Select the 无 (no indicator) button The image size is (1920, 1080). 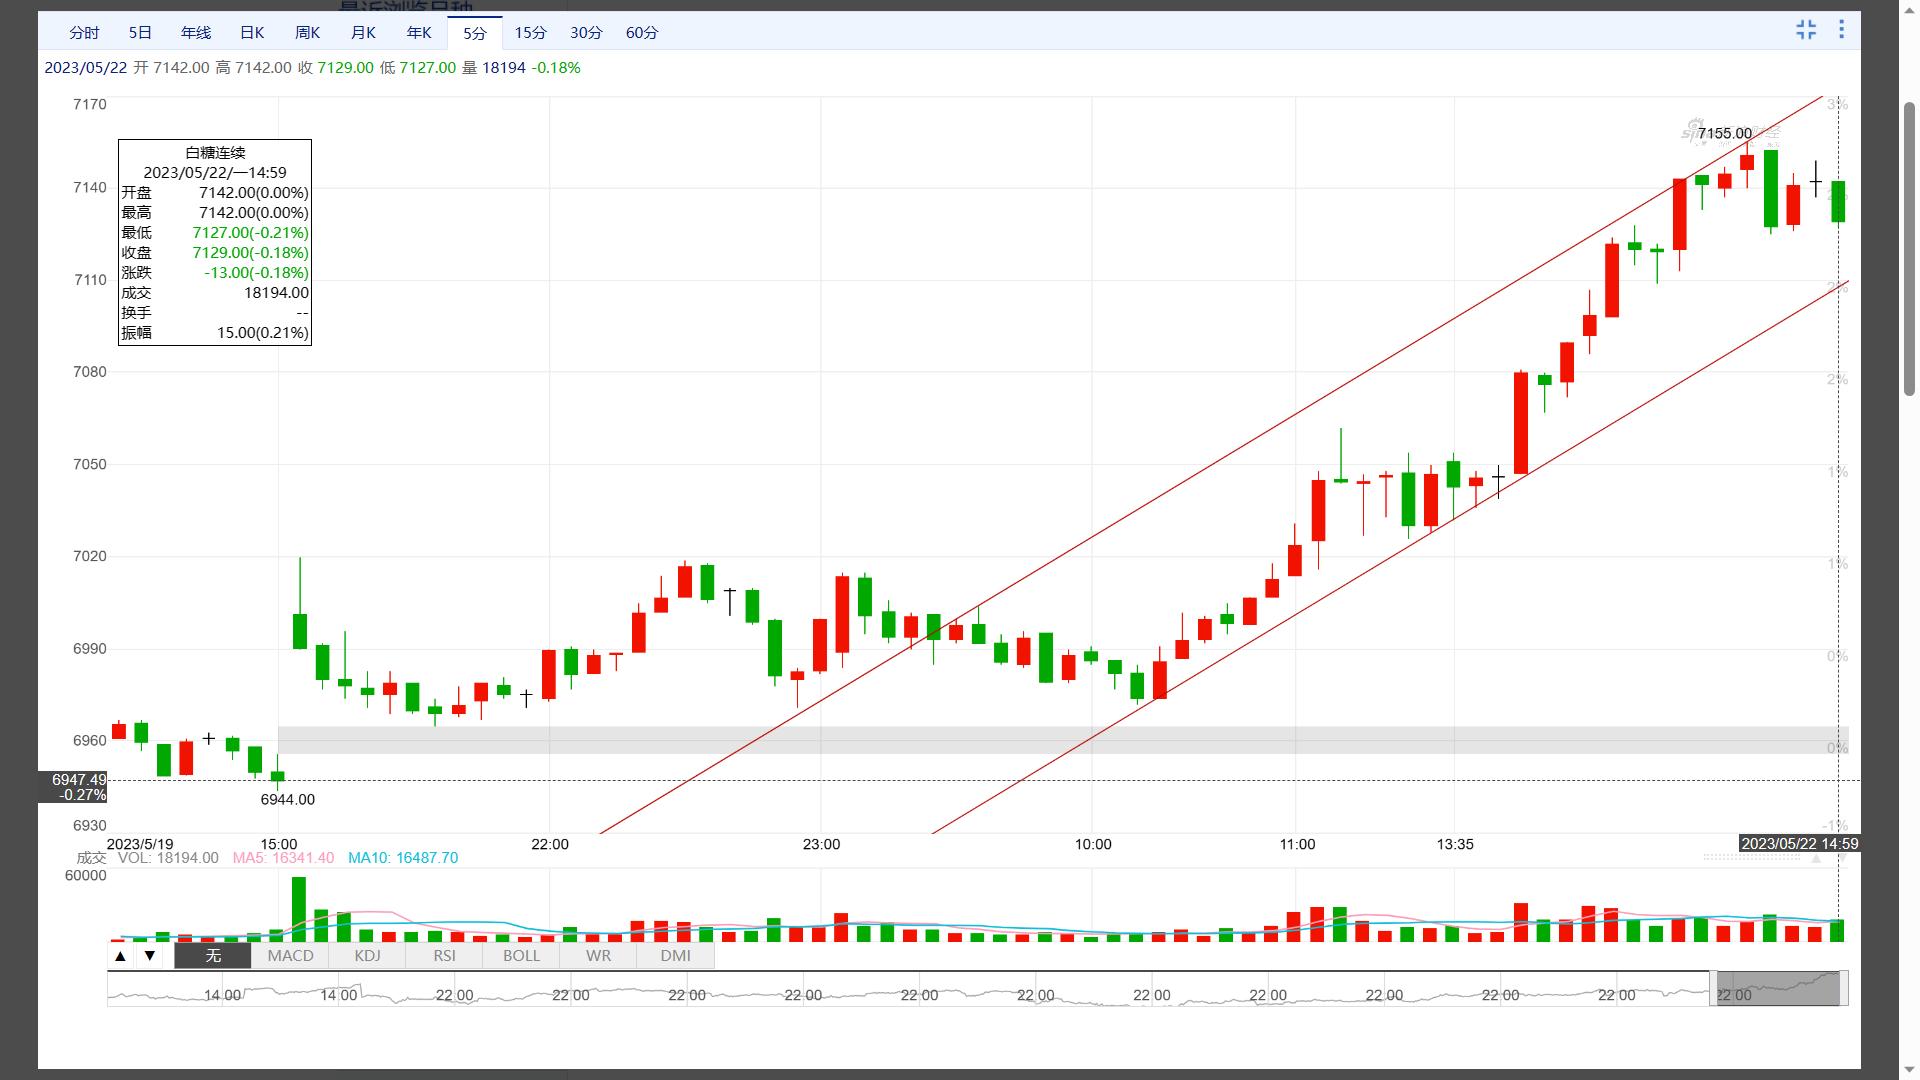213,956
